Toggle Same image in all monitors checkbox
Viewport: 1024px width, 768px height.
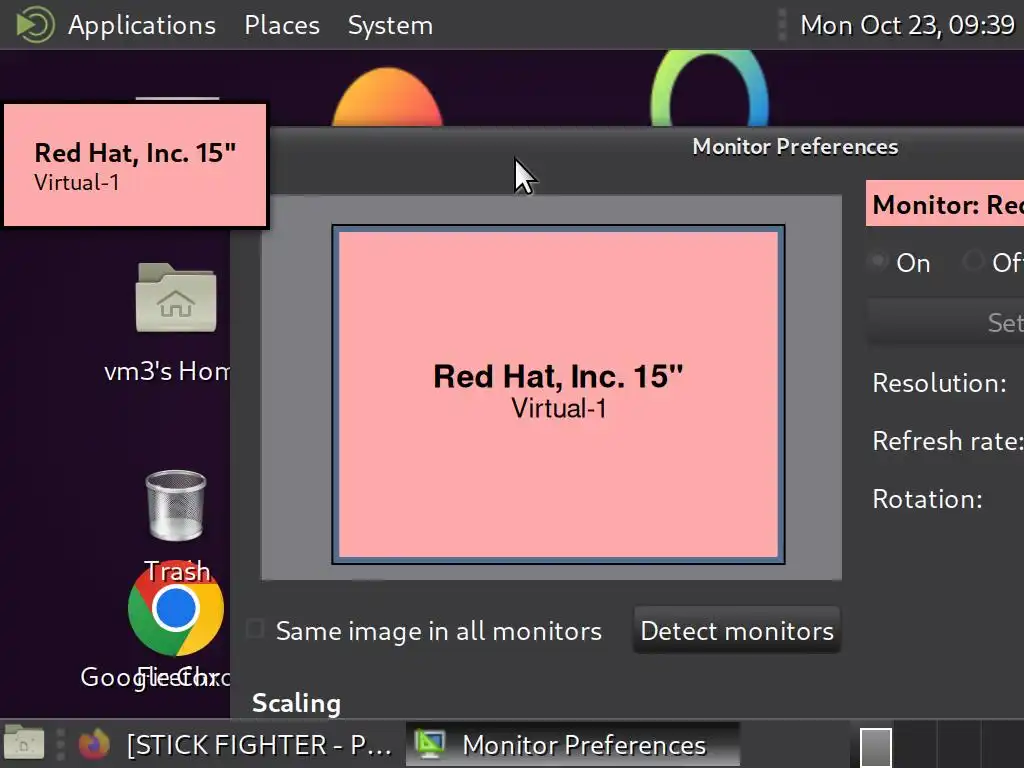[x=255, y=630]
